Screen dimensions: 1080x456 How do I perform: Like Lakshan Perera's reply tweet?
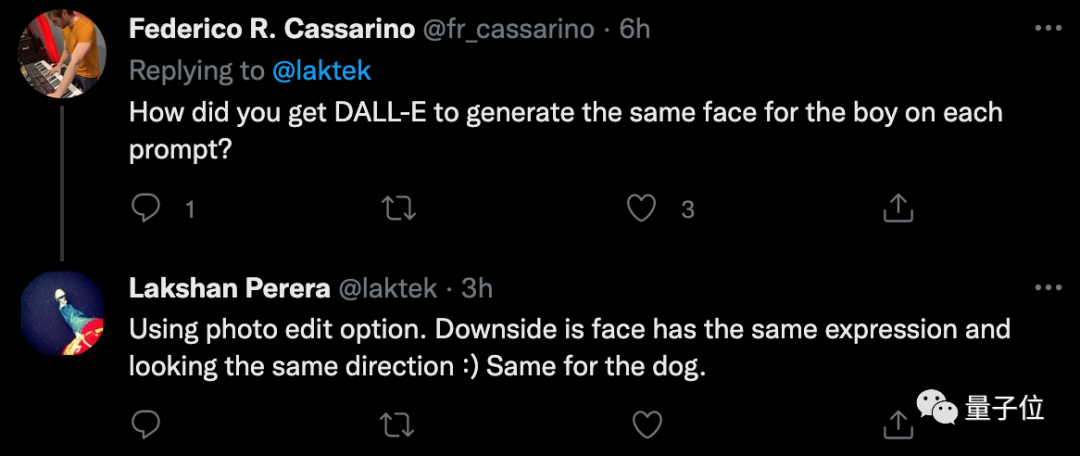648,424
